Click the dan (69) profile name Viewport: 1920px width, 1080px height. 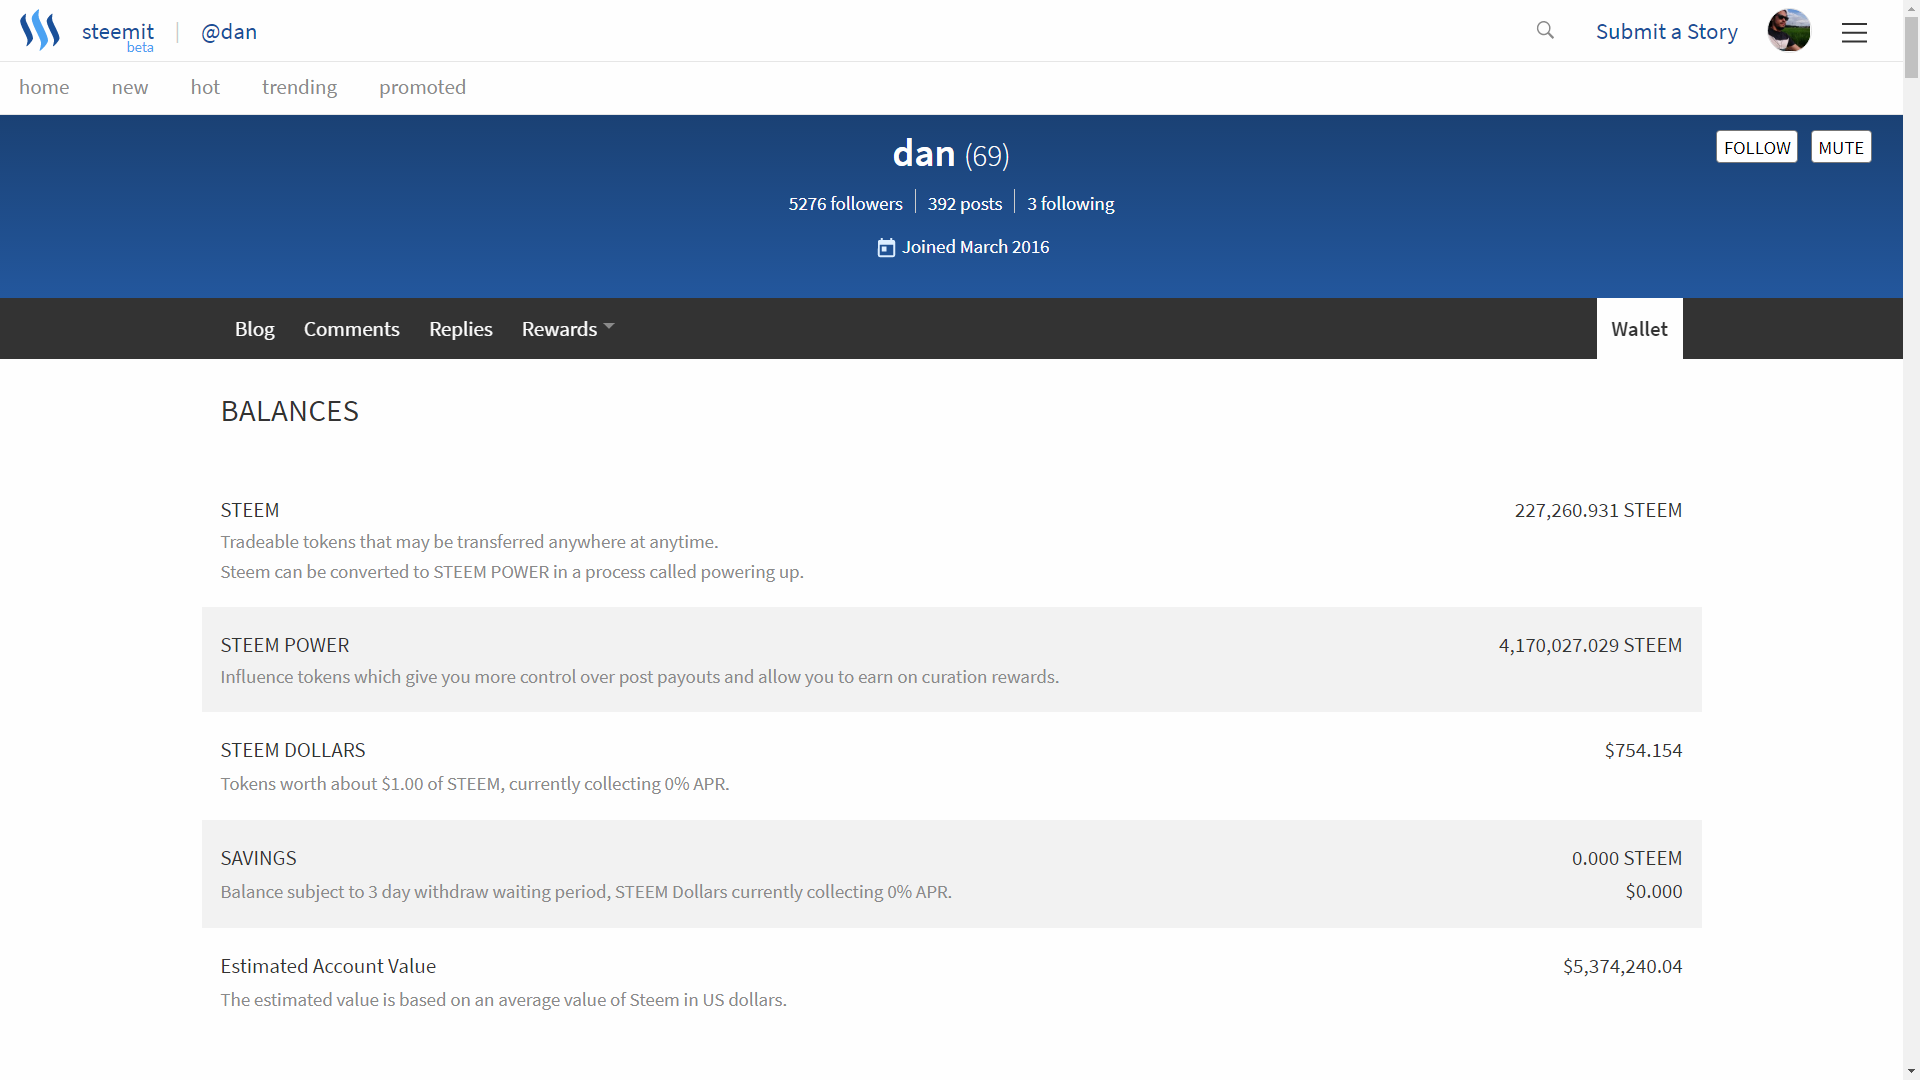(950, 154)
